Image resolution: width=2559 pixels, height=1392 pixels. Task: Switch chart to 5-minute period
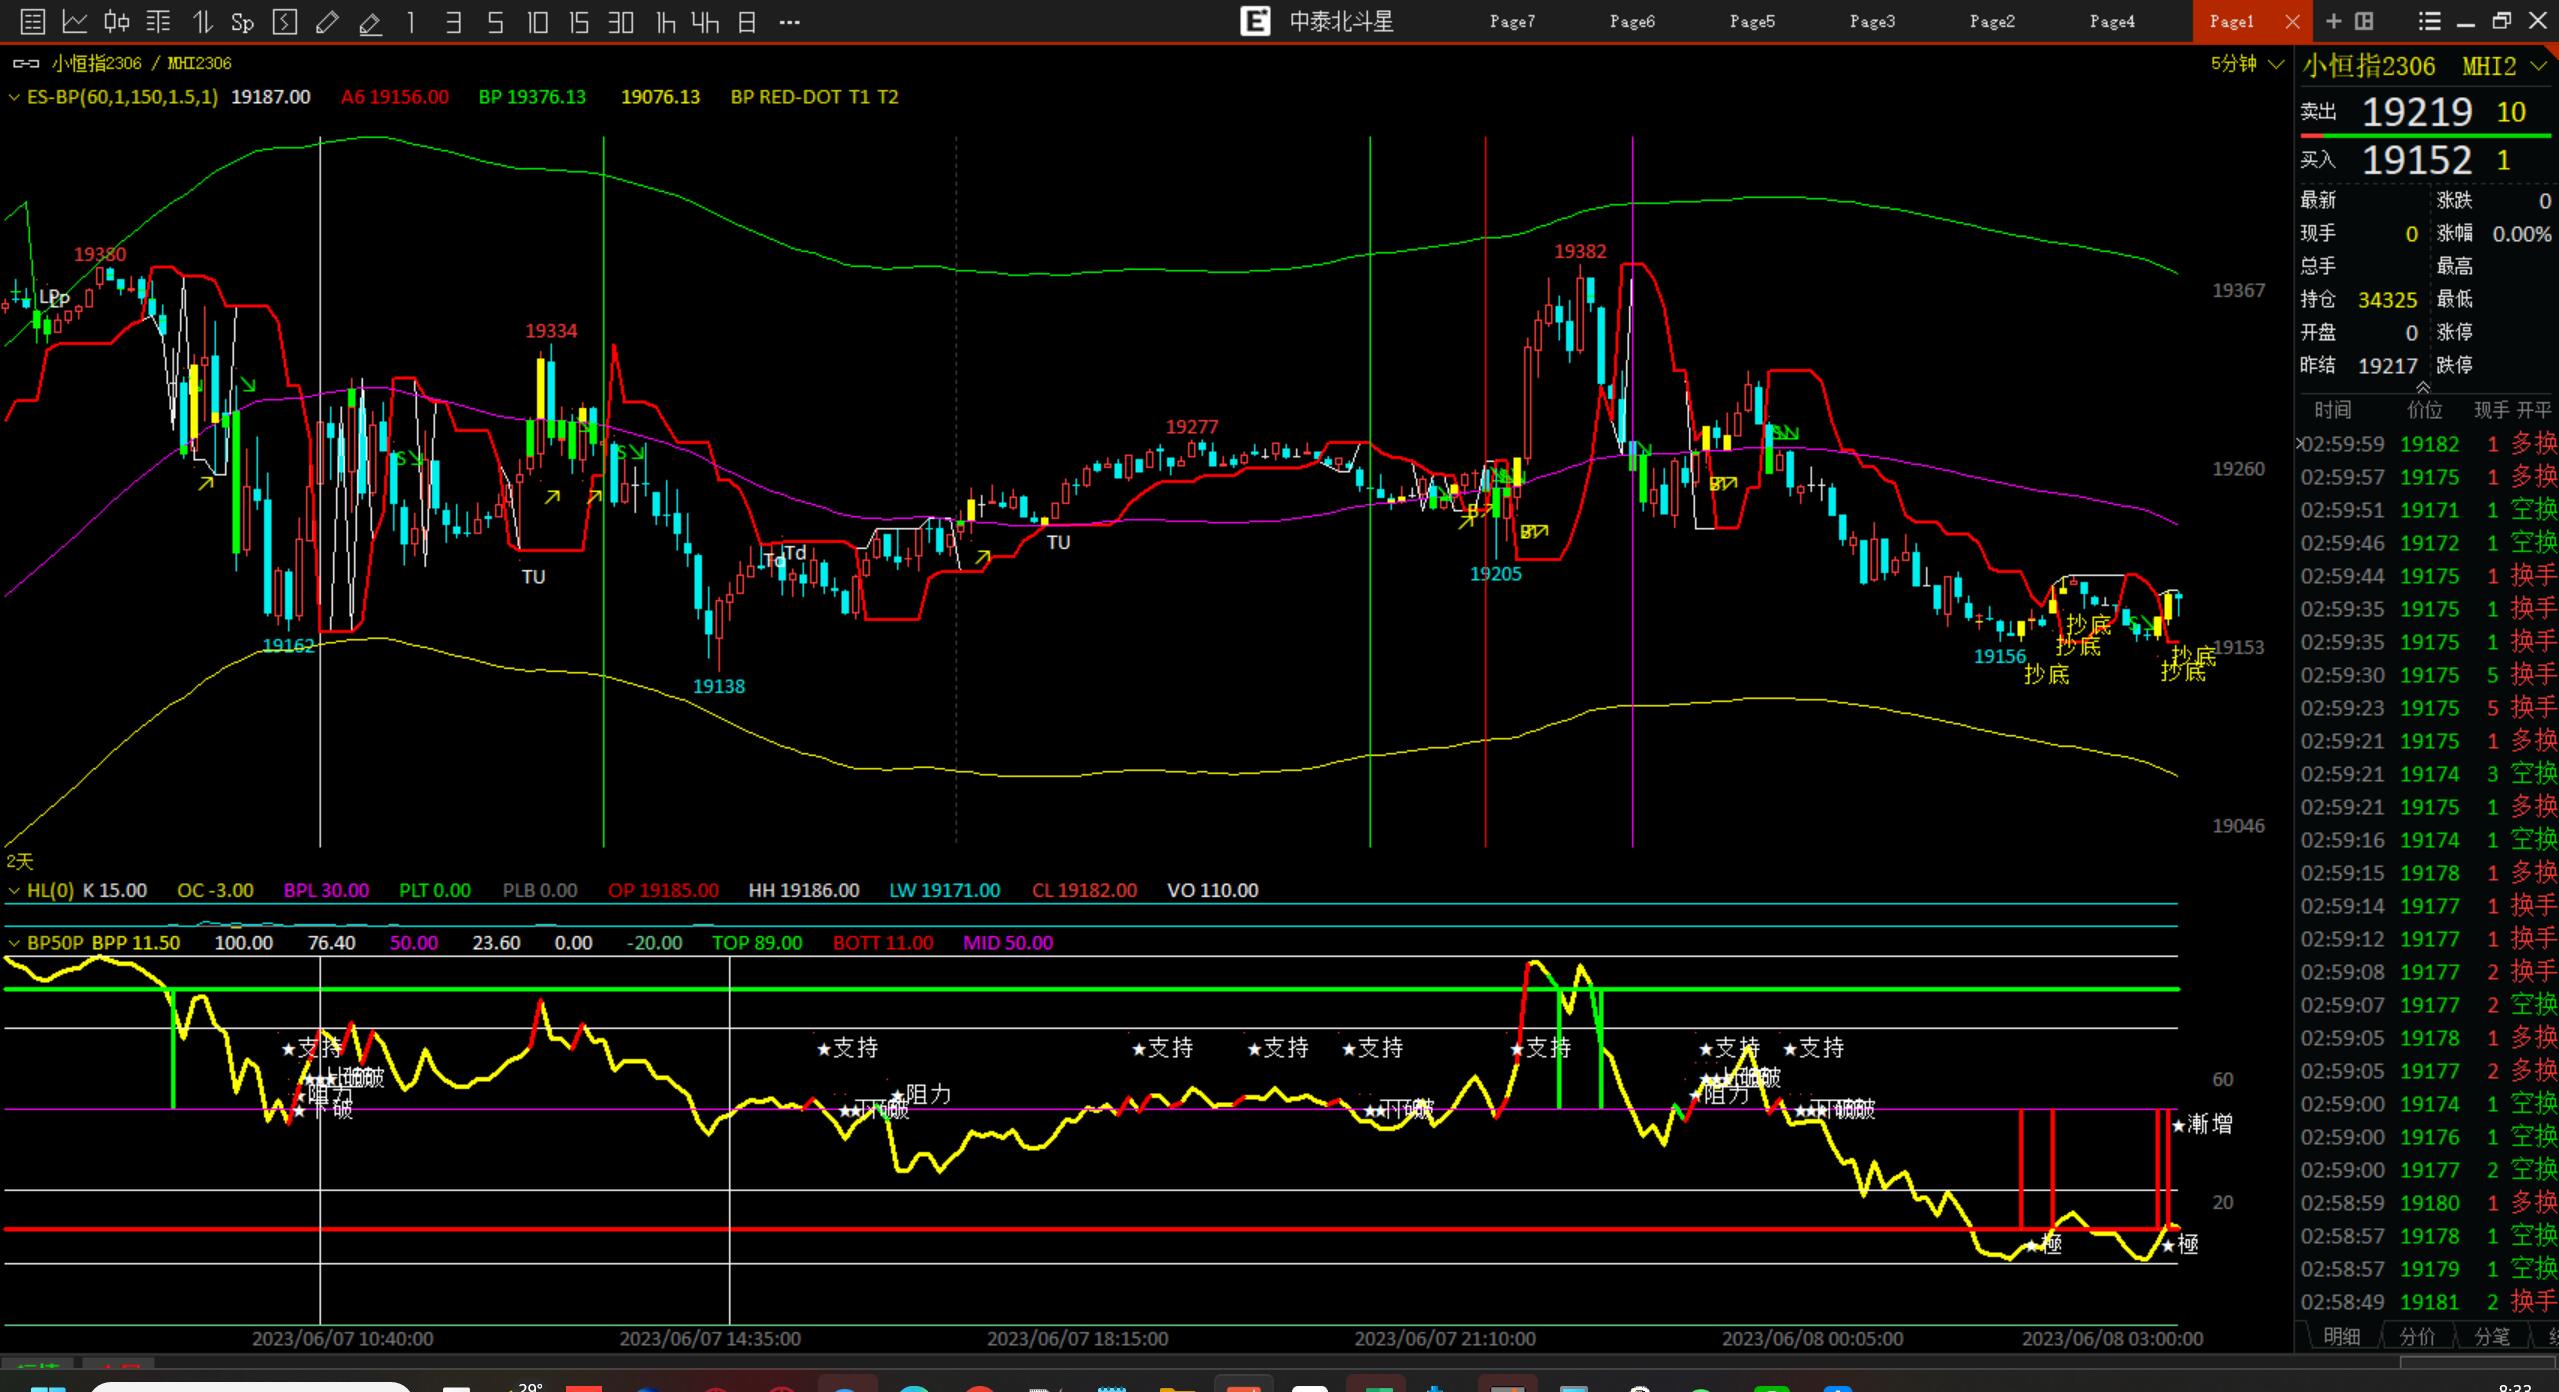point(495,21)
